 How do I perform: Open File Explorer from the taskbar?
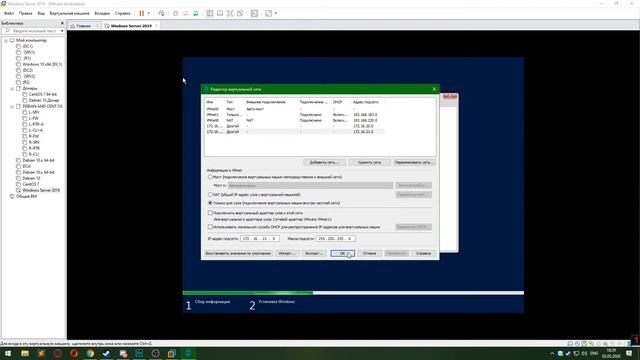[25, 353]
